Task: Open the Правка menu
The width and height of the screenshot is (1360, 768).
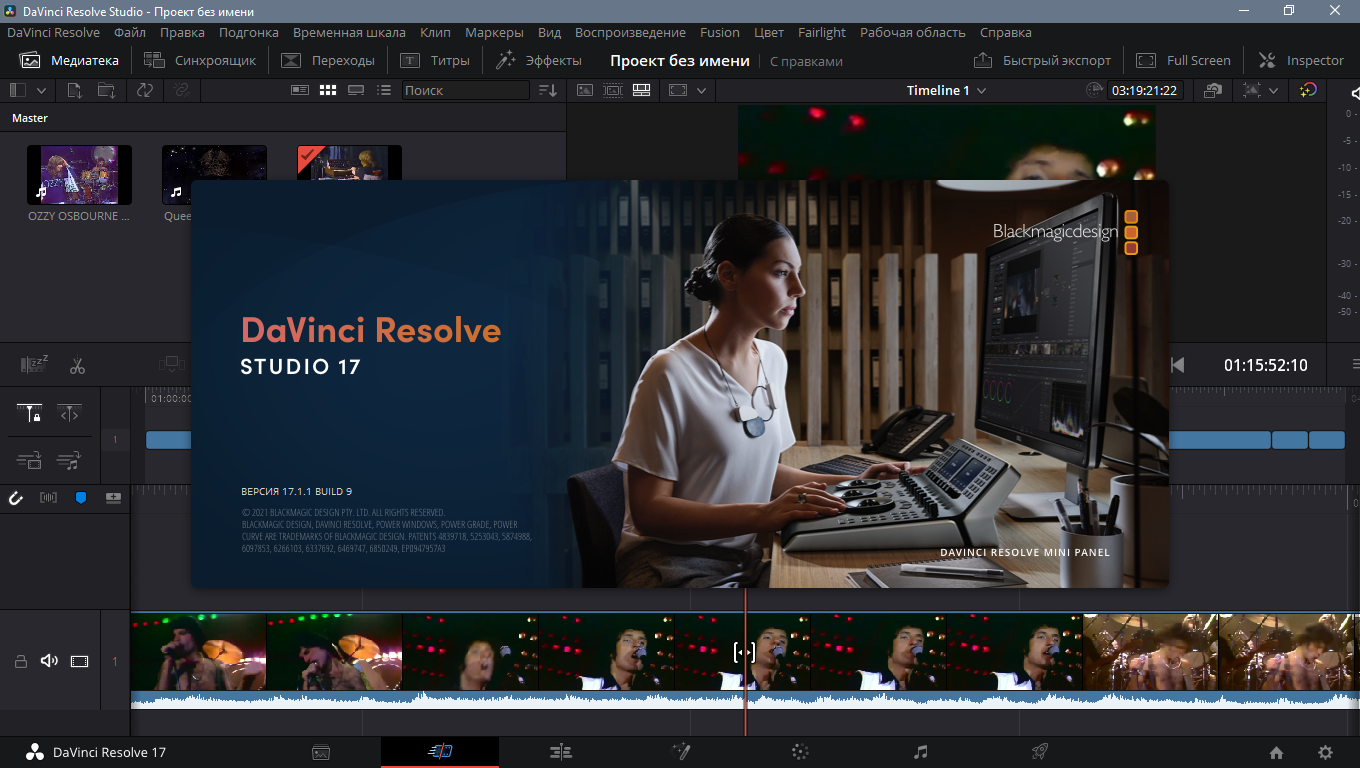Action: point(182,32)
